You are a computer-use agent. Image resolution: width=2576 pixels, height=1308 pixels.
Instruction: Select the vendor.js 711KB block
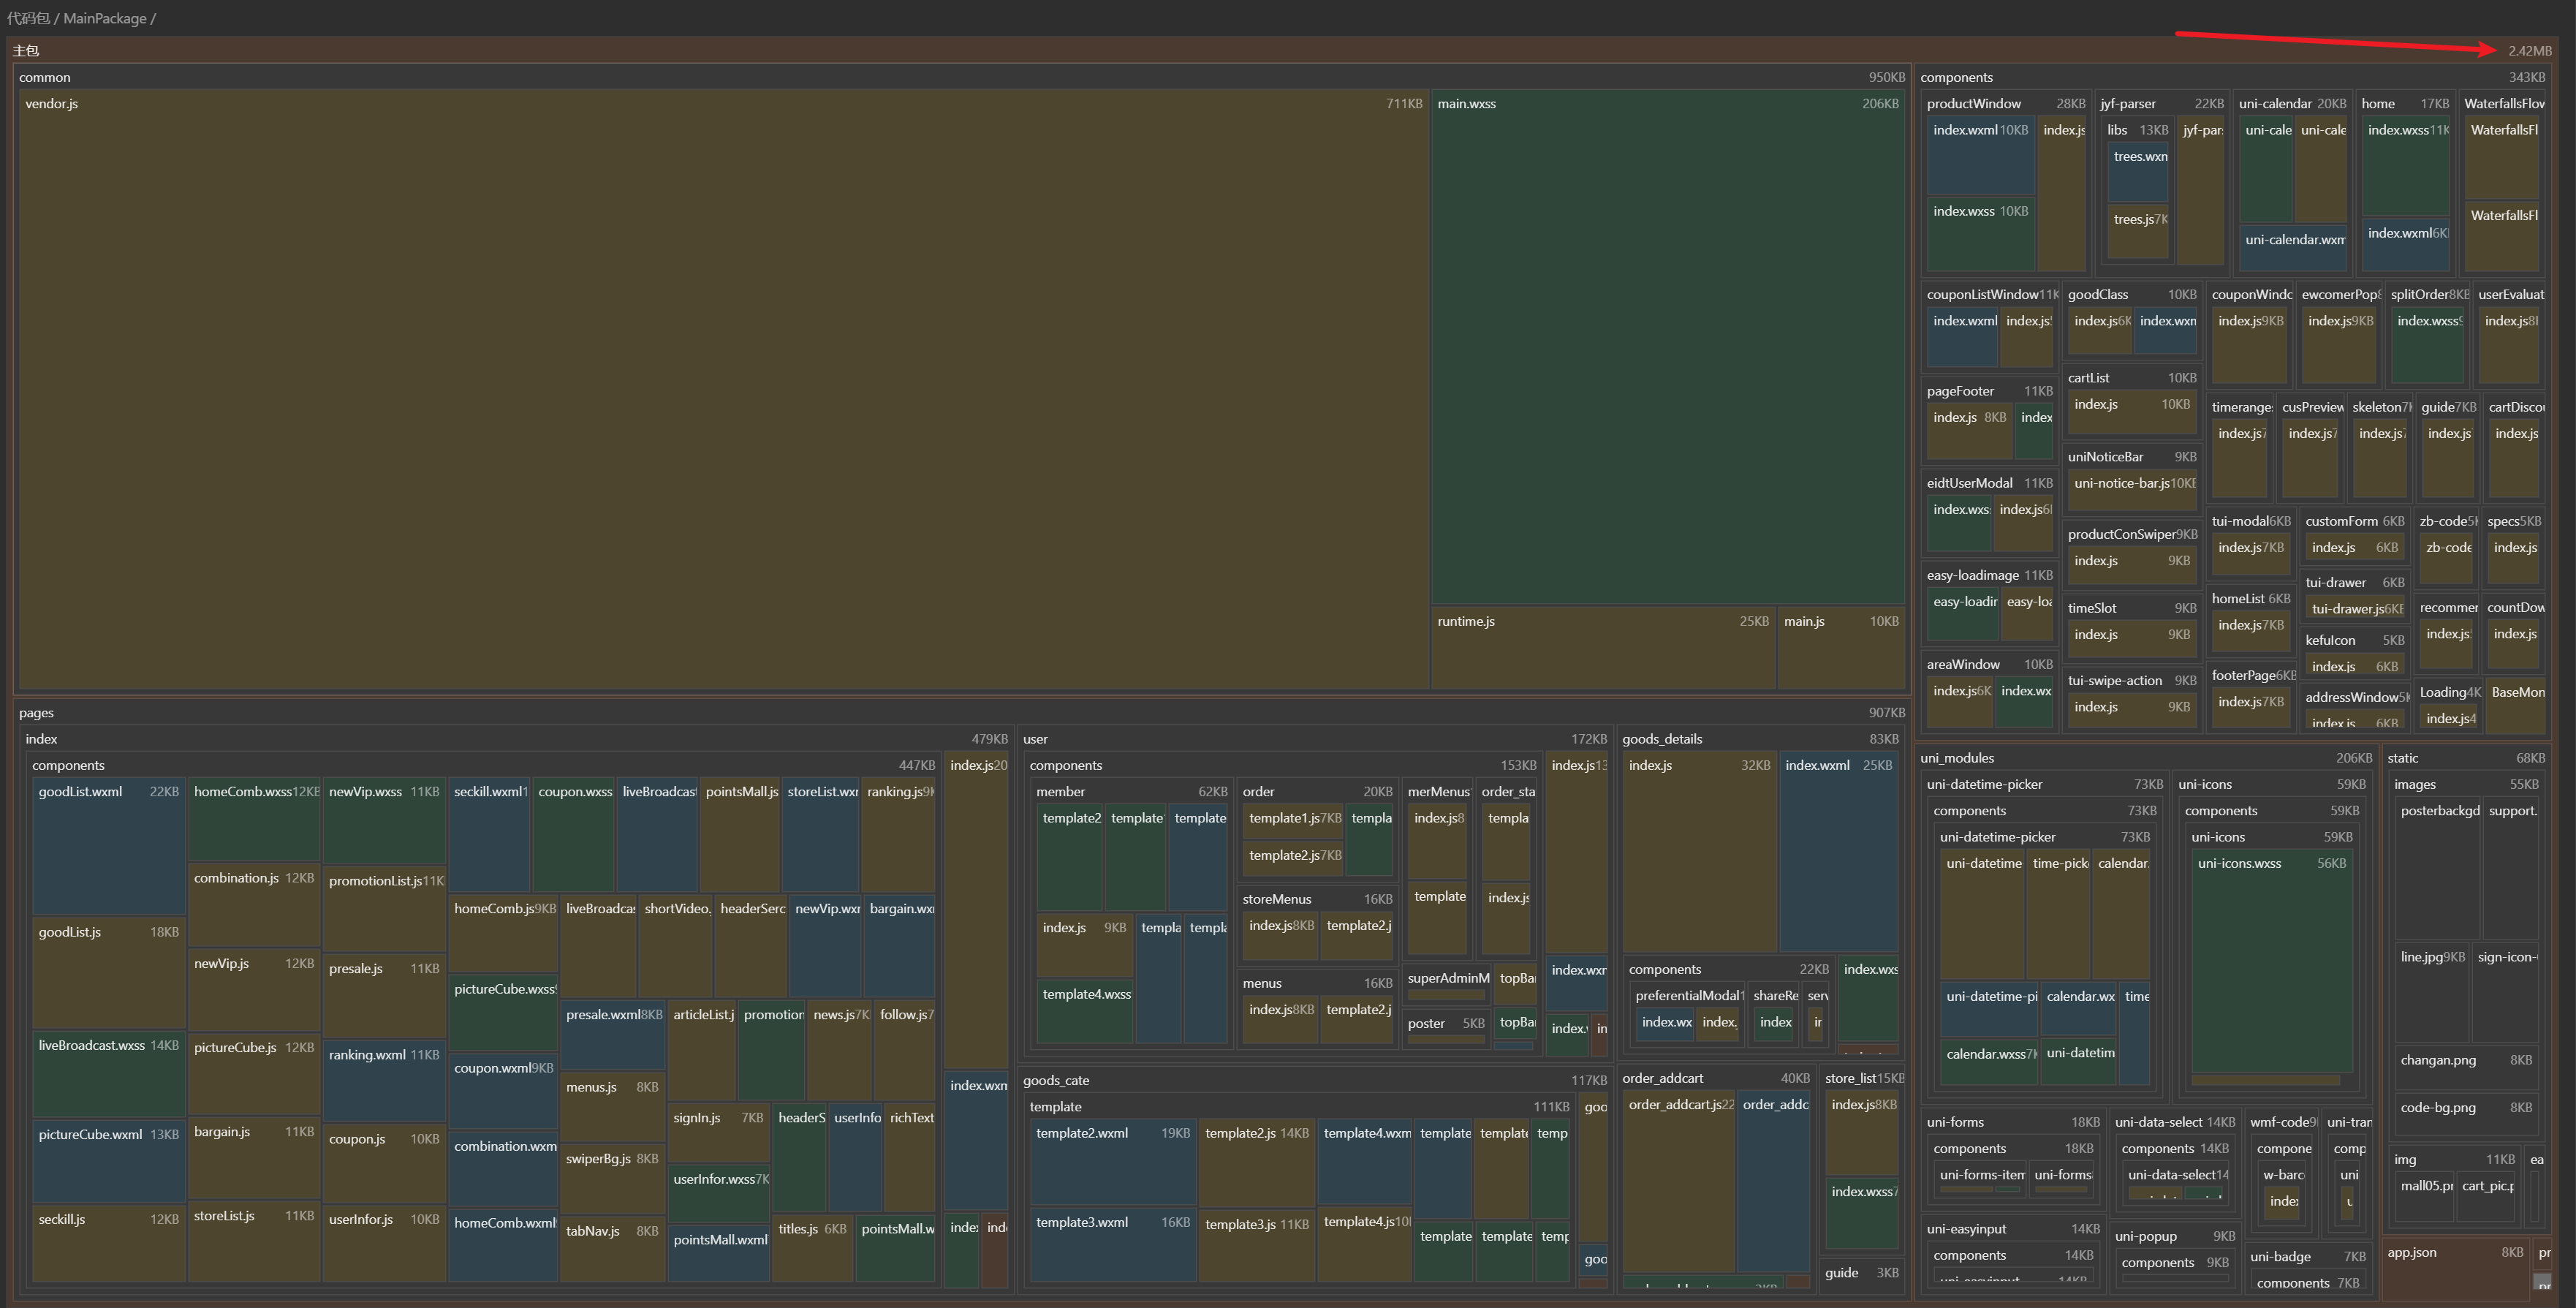click(x=723, y=389)
